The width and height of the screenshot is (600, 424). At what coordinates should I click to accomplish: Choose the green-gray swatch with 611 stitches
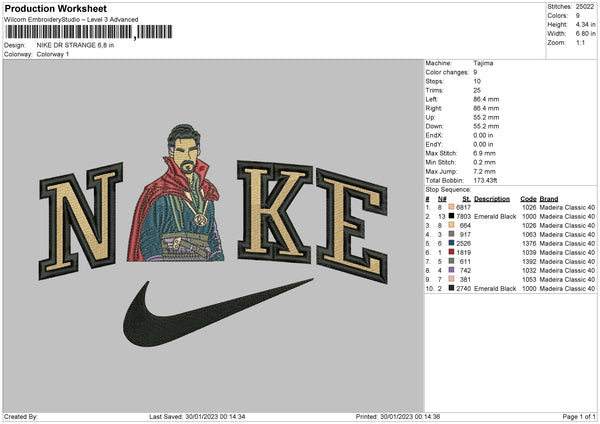[x=451, y=261]
